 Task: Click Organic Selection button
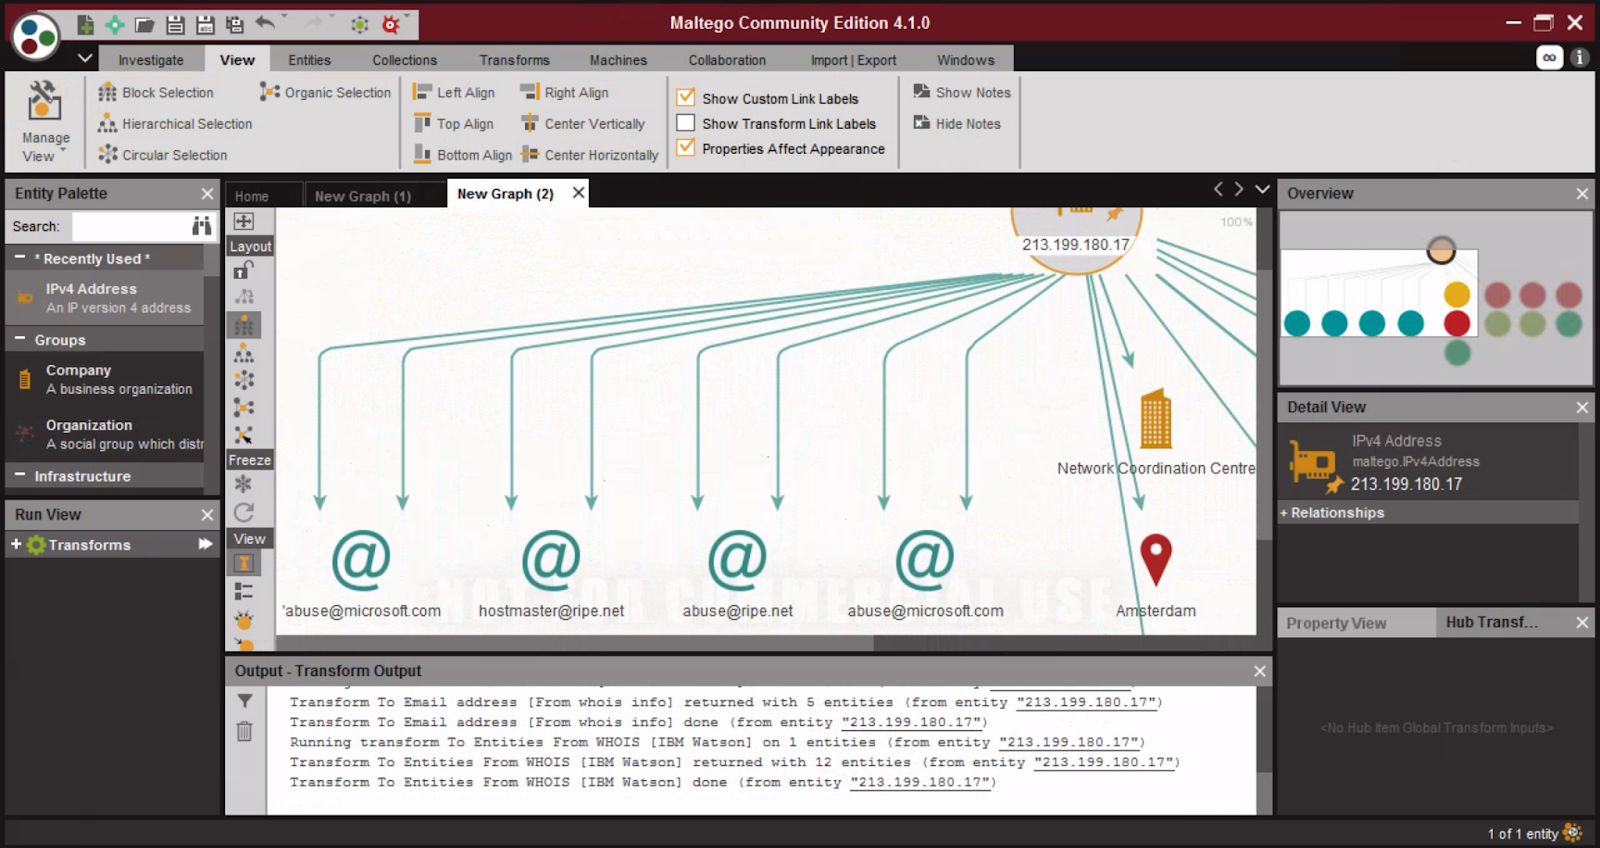click(x=326, y=92)
